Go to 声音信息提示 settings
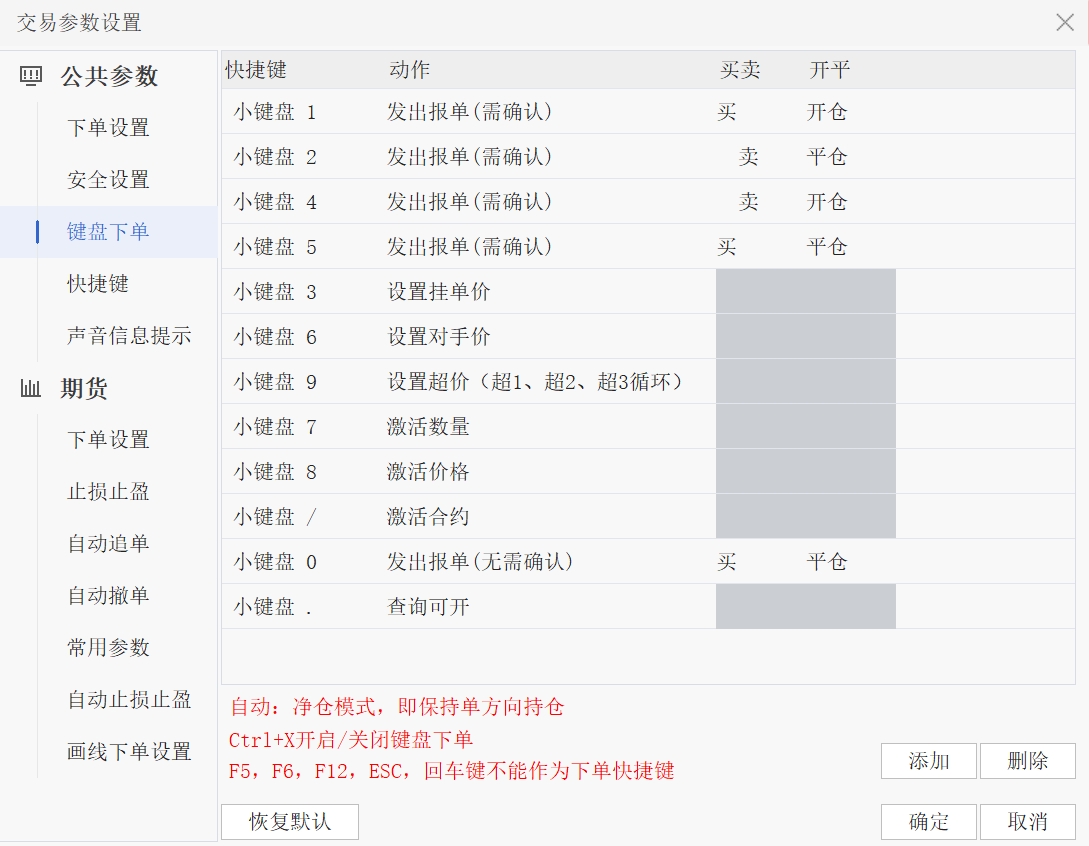The width and height of the screenshot is (1089, 846). (129, 336)
